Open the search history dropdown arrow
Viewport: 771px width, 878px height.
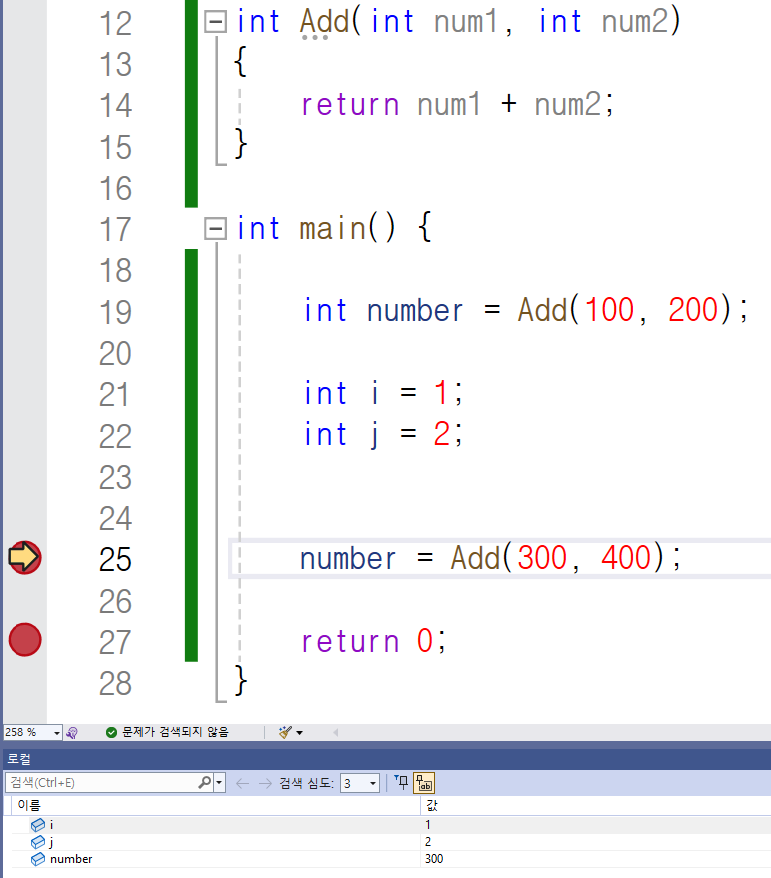219,782
